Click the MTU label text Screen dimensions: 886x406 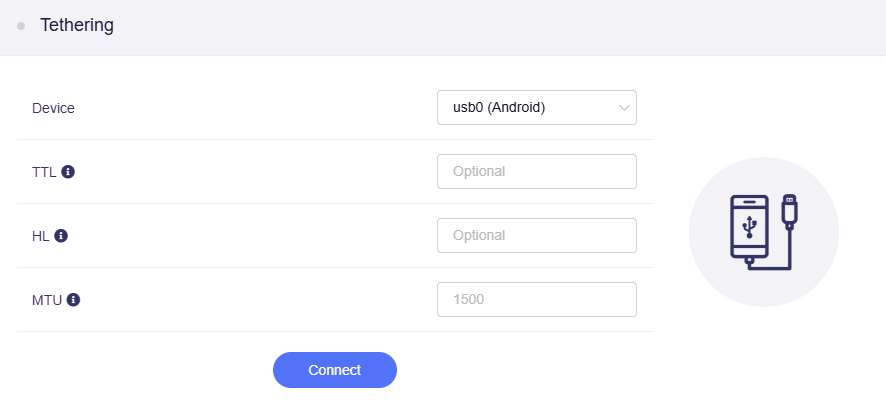coord(47,299)
